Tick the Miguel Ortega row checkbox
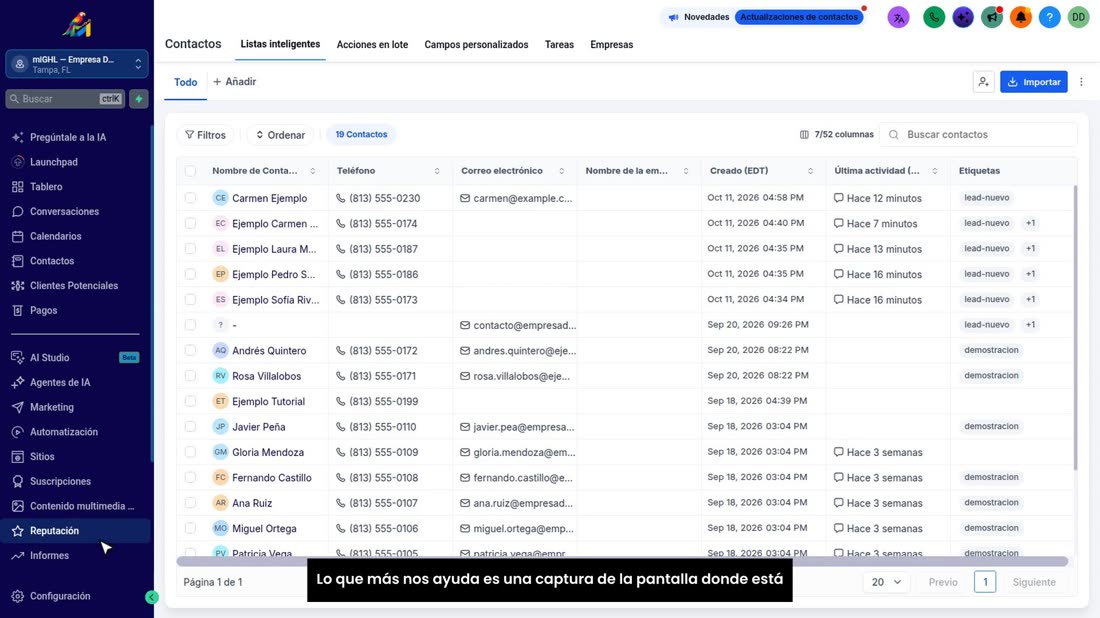 [191, 528]
